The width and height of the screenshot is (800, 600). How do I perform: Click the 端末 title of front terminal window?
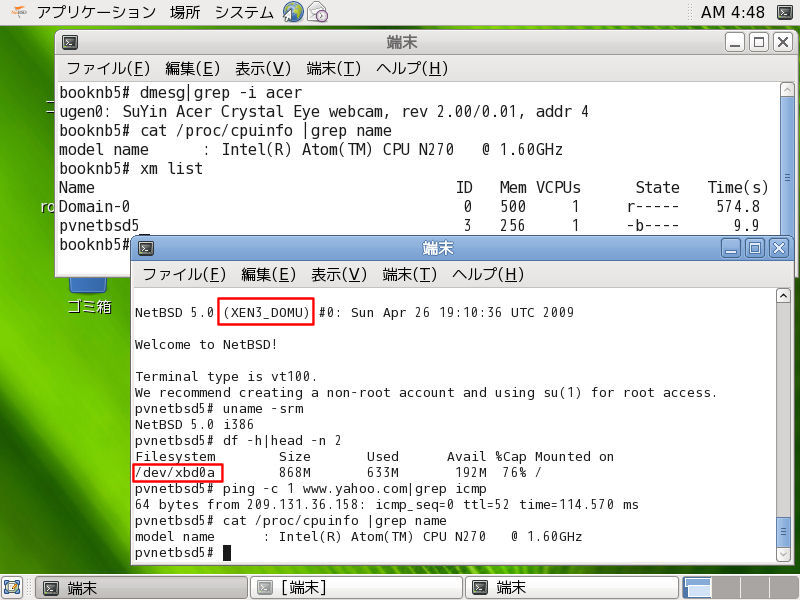437,248
